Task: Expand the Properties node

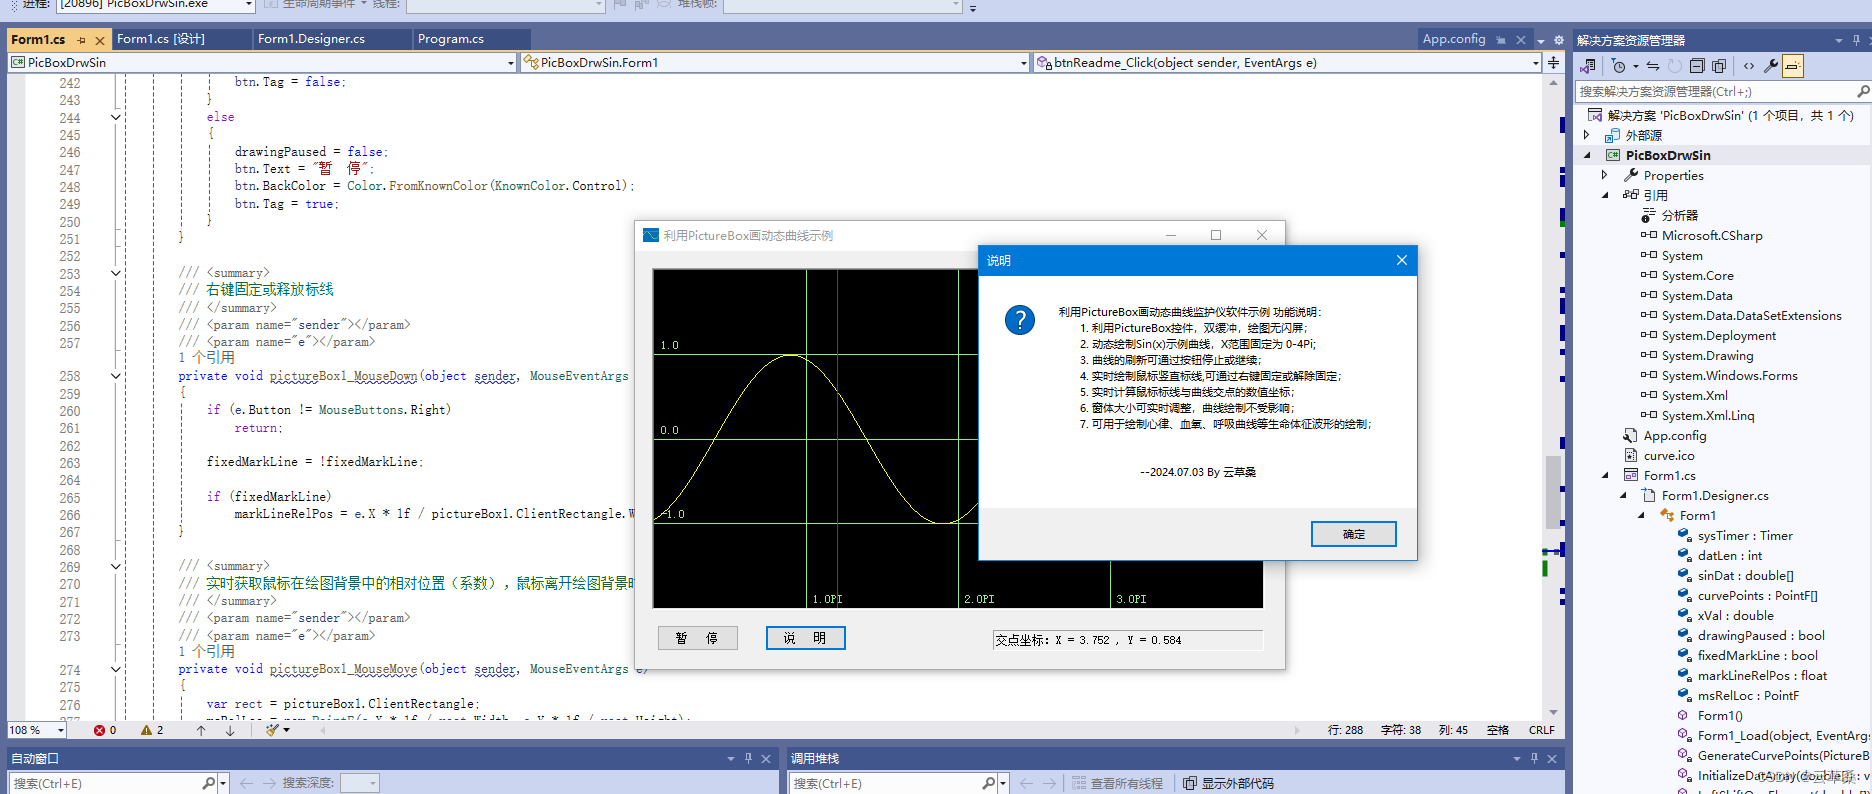Action: tap(1605, 175)
